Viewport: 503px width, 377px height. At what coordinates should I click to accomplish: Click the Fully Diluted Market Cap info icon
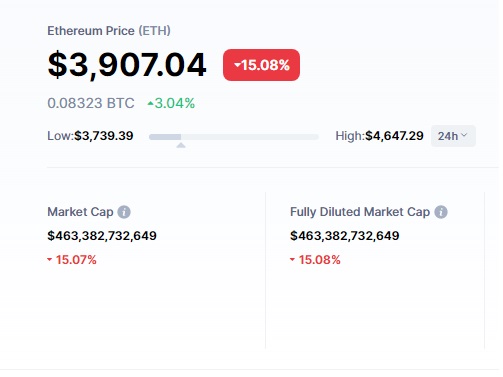tap(441, 212)
